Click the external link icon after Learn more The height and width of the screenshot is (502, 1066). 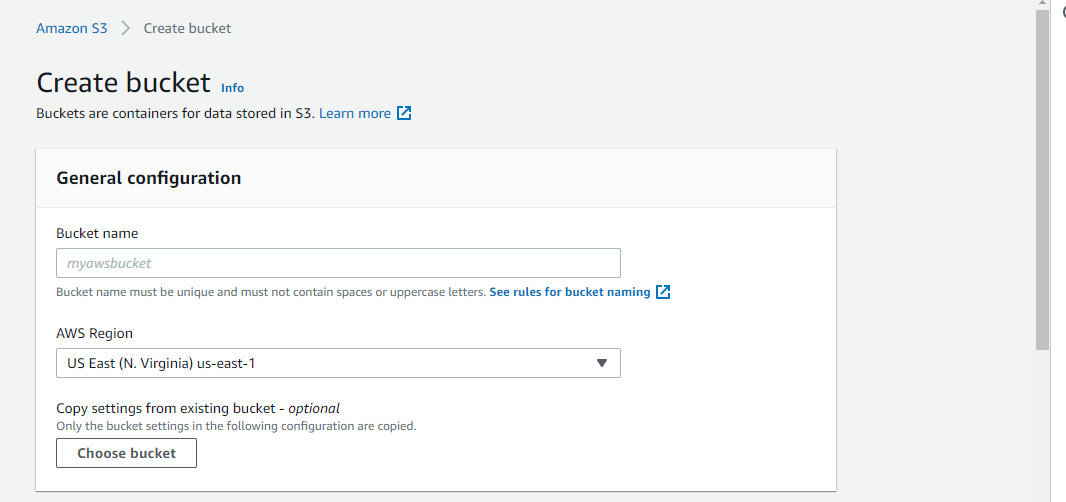tap(404, 113)
